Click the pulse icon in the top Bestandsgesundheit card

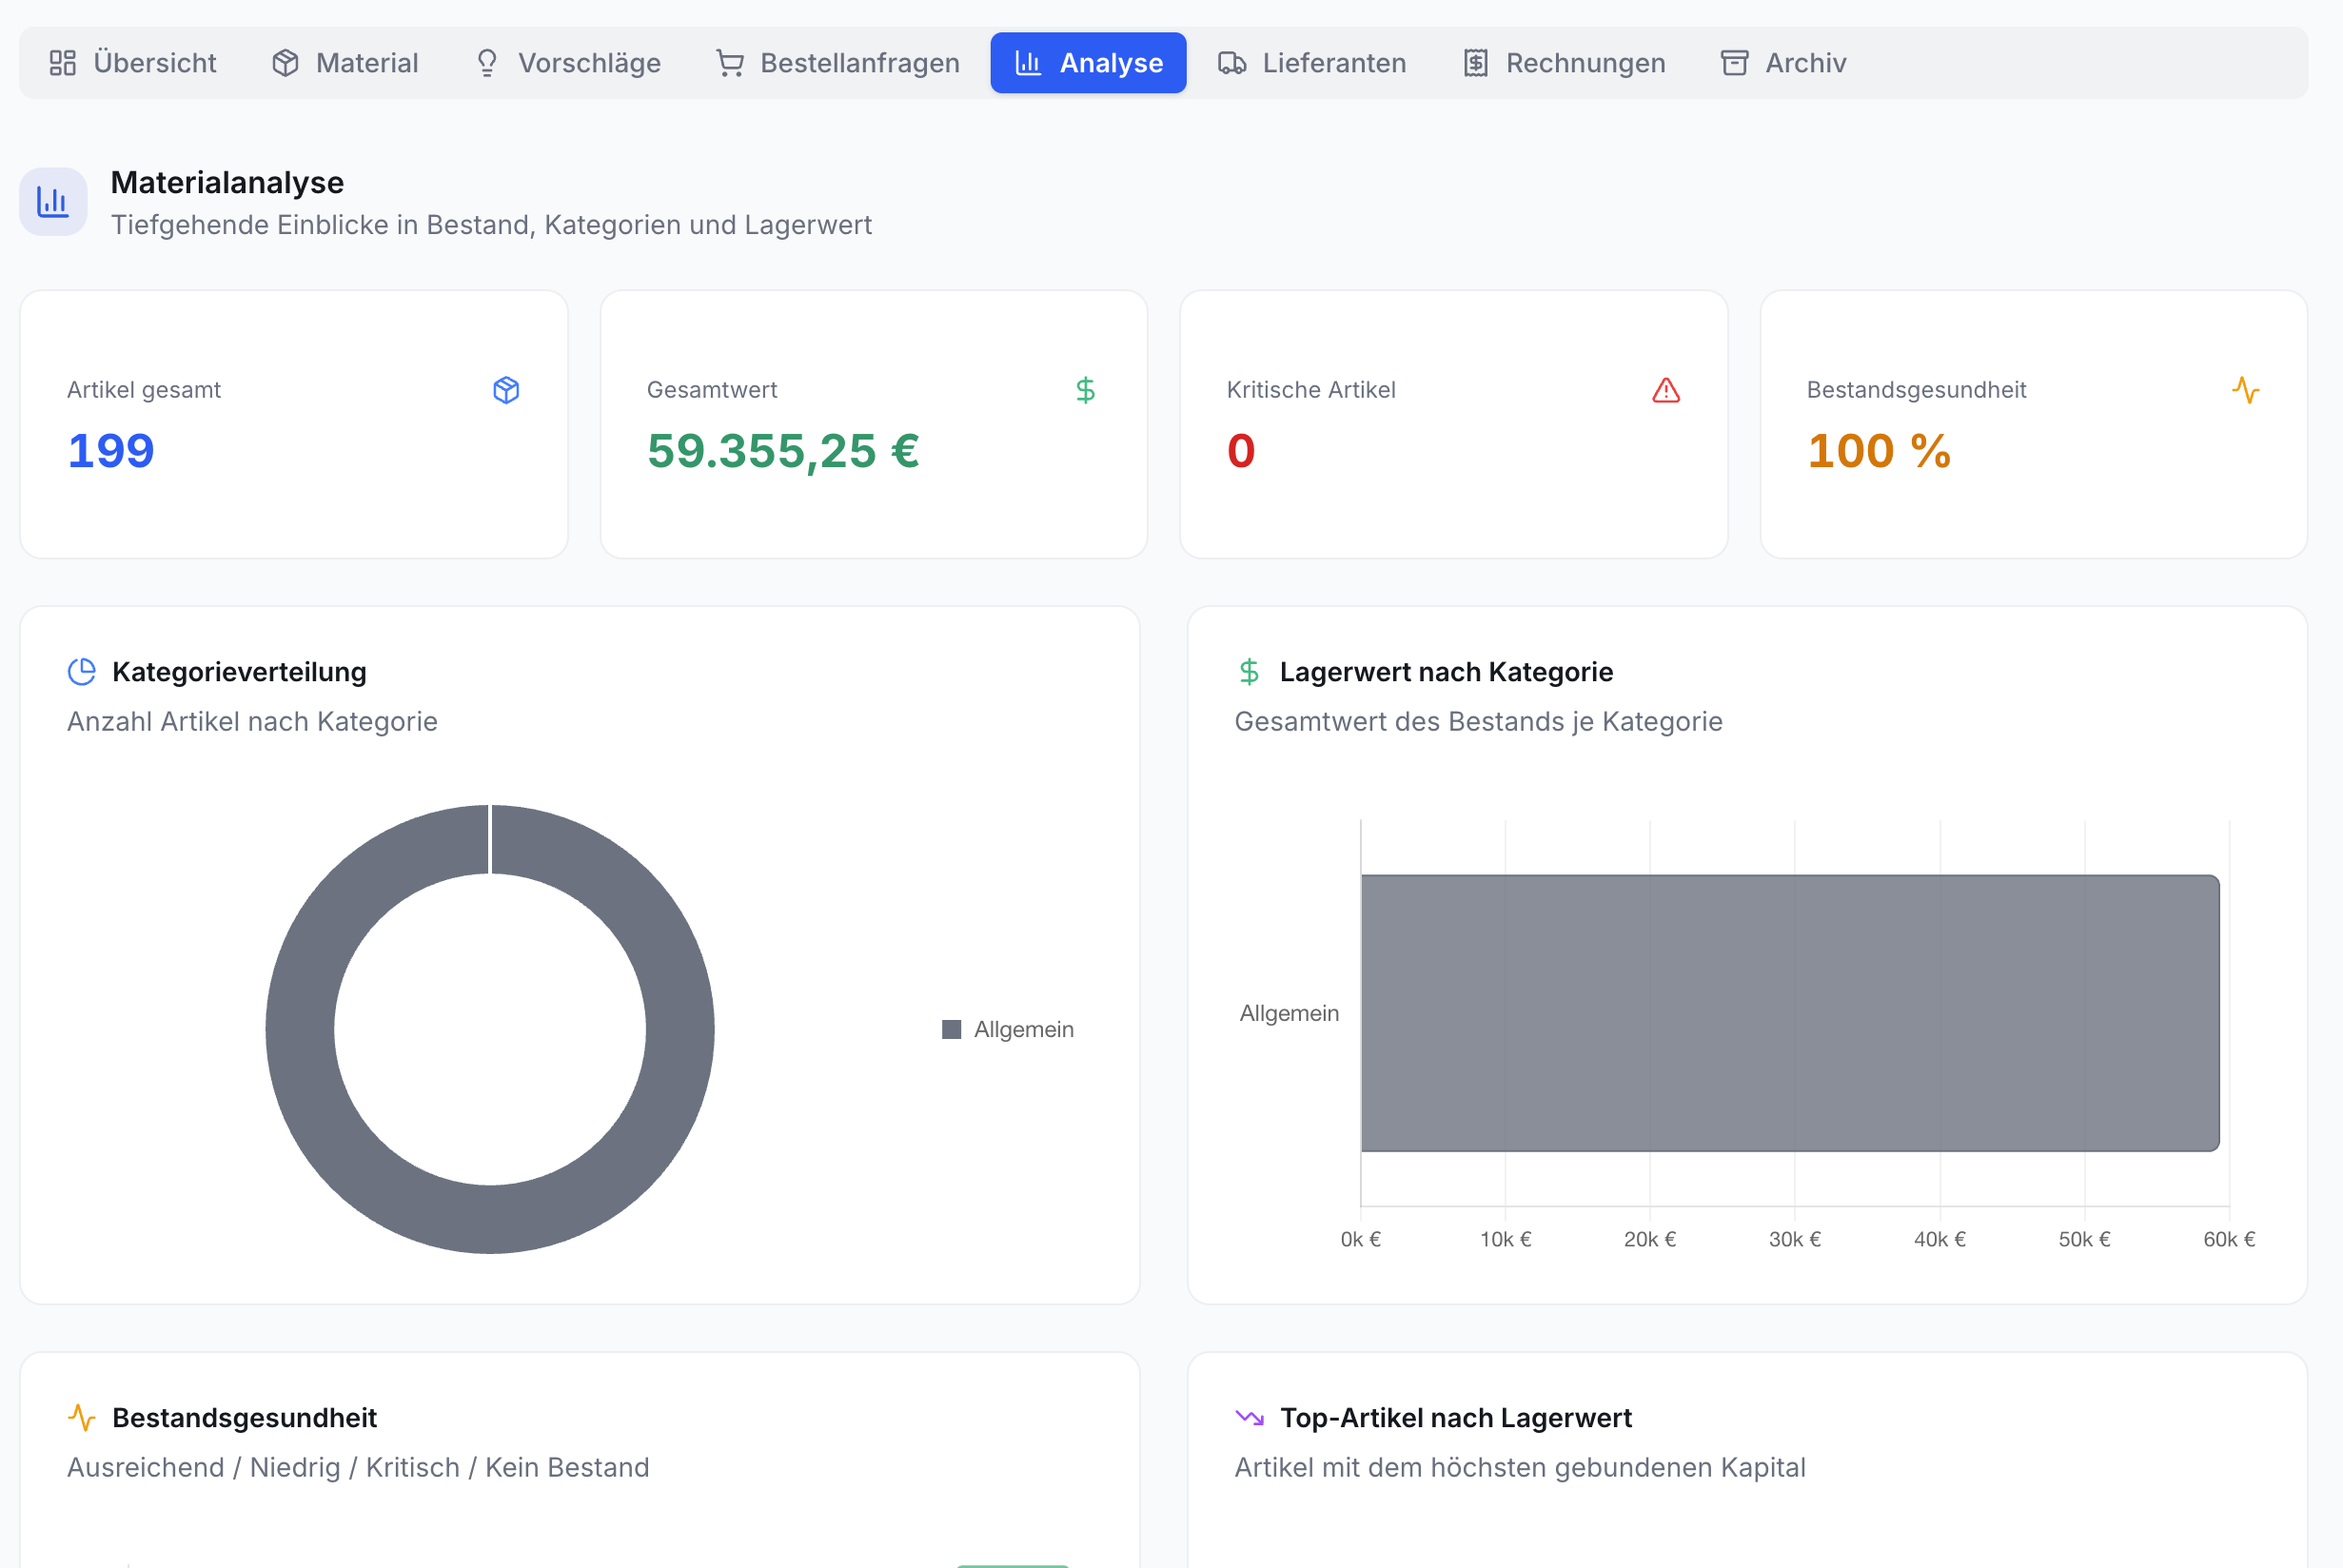click(x=2246, y=390)
